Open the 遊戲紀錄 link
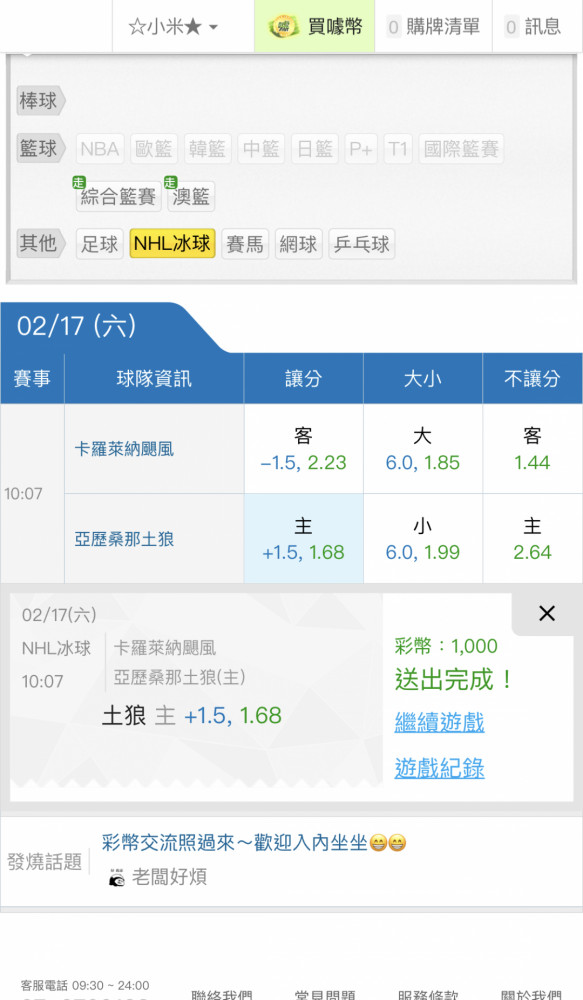 (x=439, y=768)
